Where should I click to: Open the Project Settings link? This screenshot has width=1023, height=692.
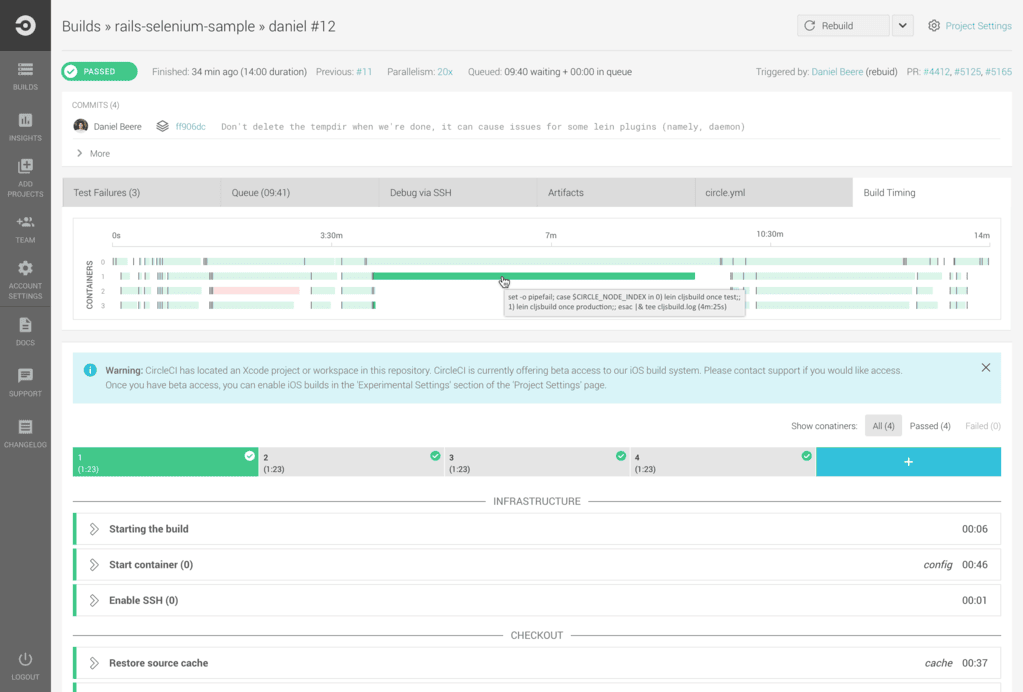pos(977,26)
